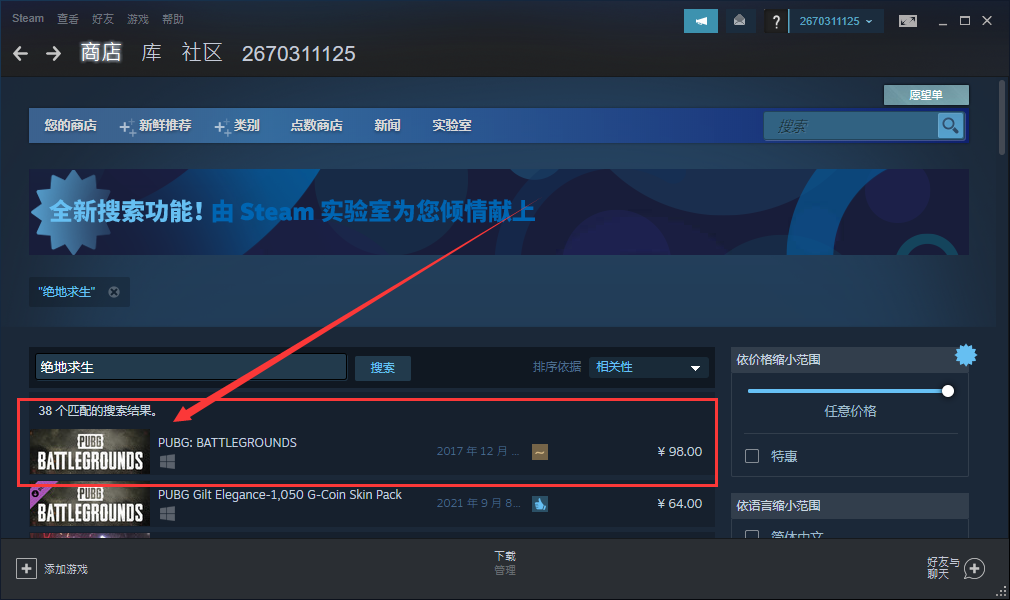The image size is (1010, 600).
Task: Open 点数商店 in store navigation
Action: click(x=316, y=126)
